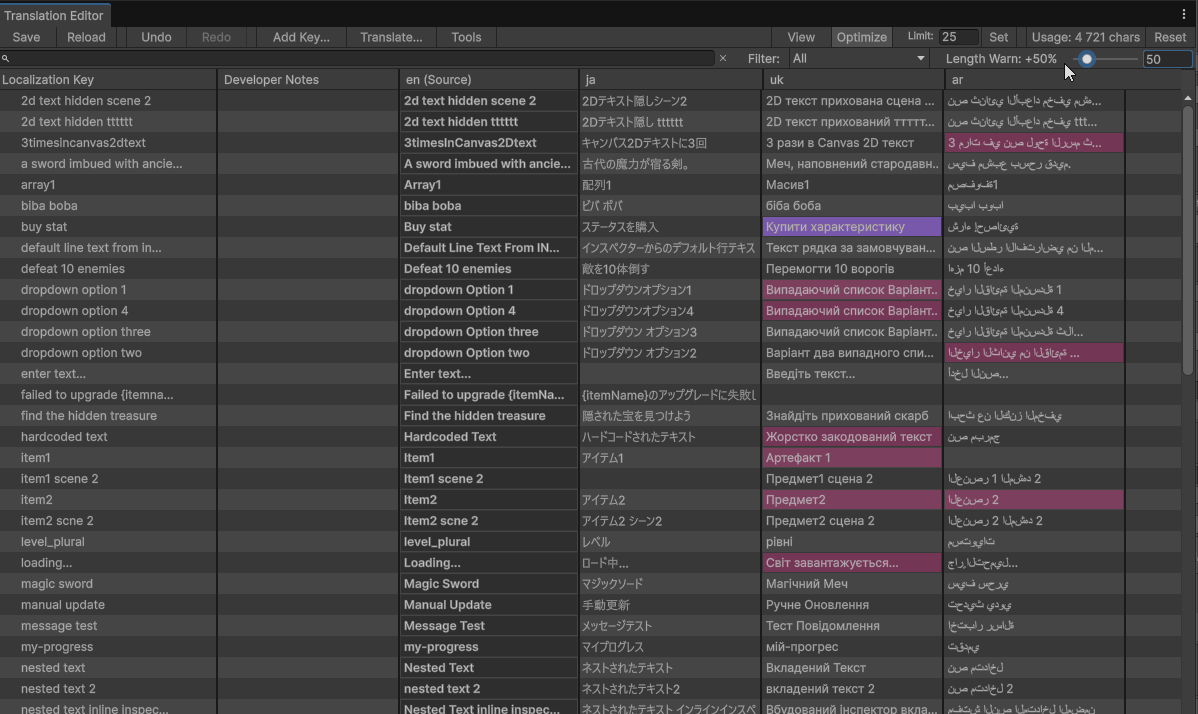Open the Filter dropdown showing All
This screenshot has width=1198, height=714.
[x=858, y=59]
